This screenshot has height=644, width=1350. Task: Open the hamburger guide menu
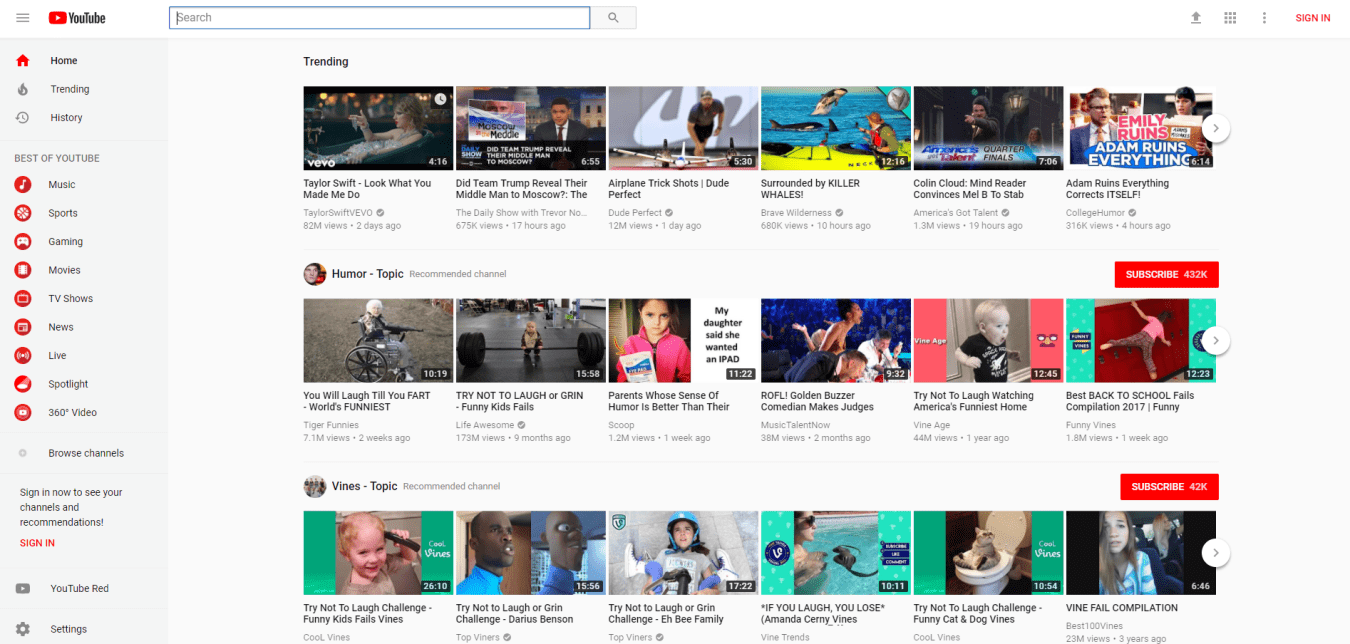[x=23, y=18]
